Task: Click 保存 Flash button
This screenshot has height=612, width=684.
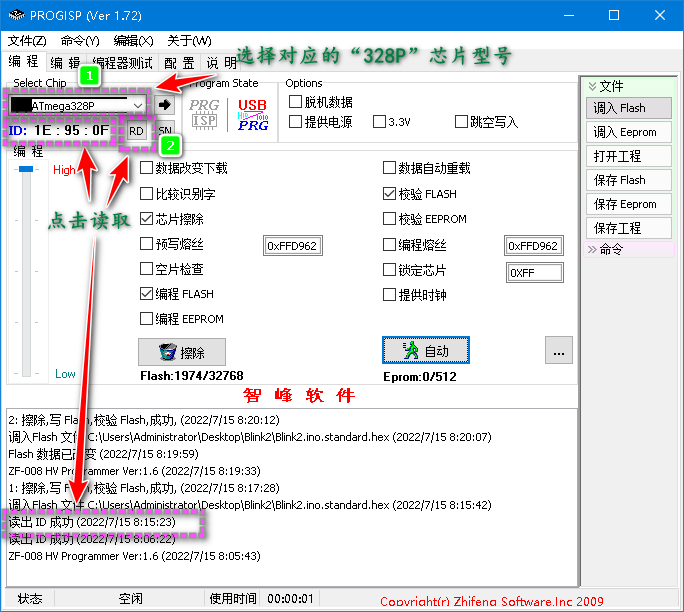Action: click(629, 180)
